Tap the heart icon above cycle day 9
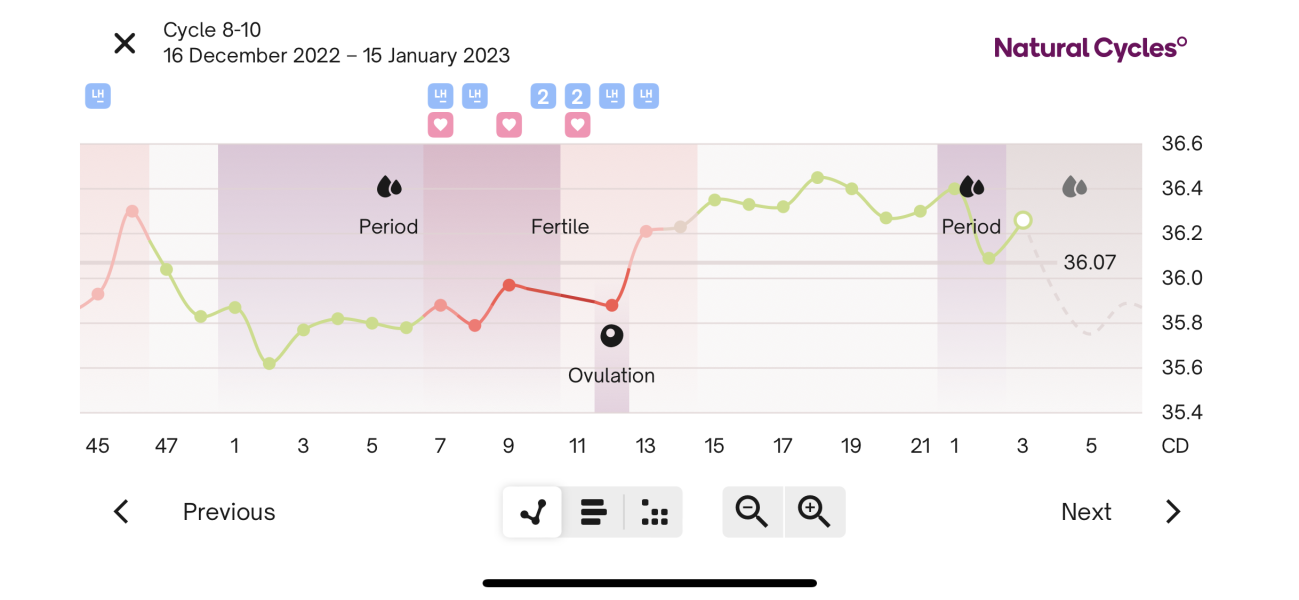Viewport: 1299px width, 600px height. (x=509, y=124)
